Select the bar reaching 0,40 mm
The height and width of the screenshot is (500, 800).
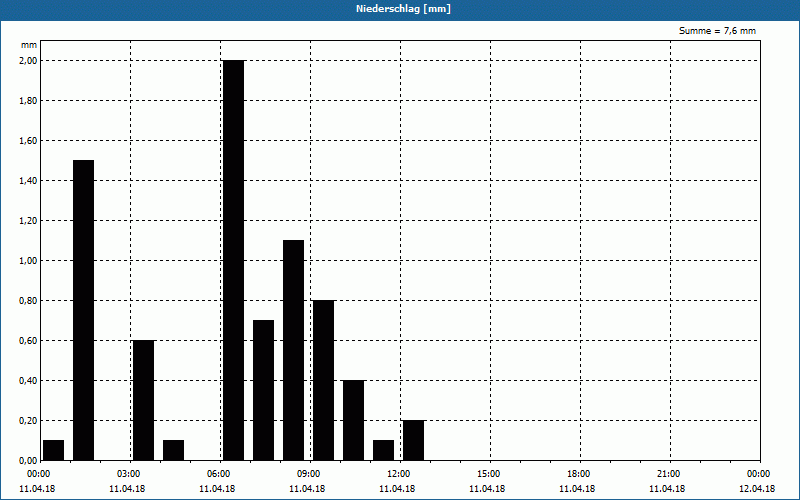click(x=354, y=420)
